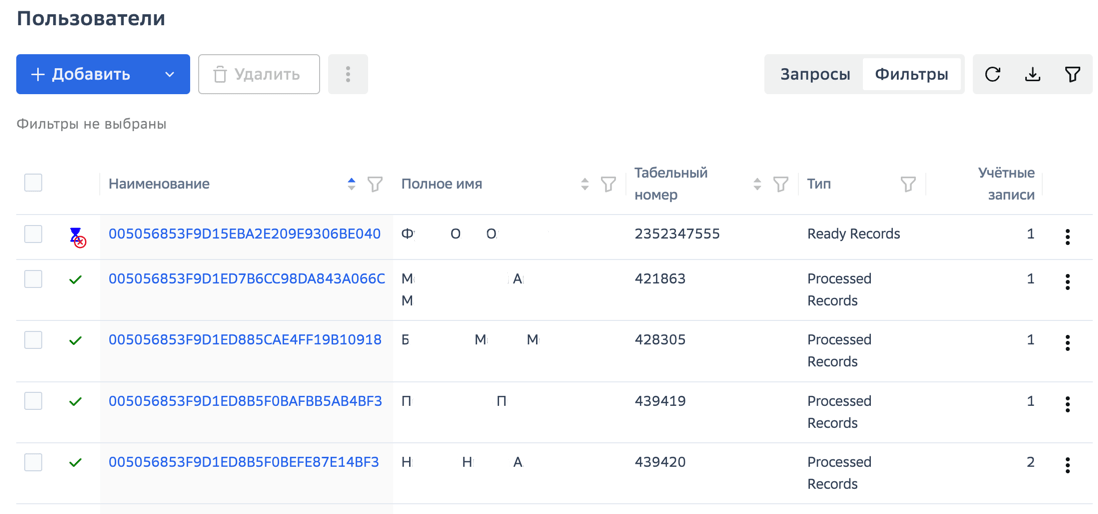The height and width of the screenshot is (514, 1098).
Task: Check the row with number 428305
Action: click(33, 340)
